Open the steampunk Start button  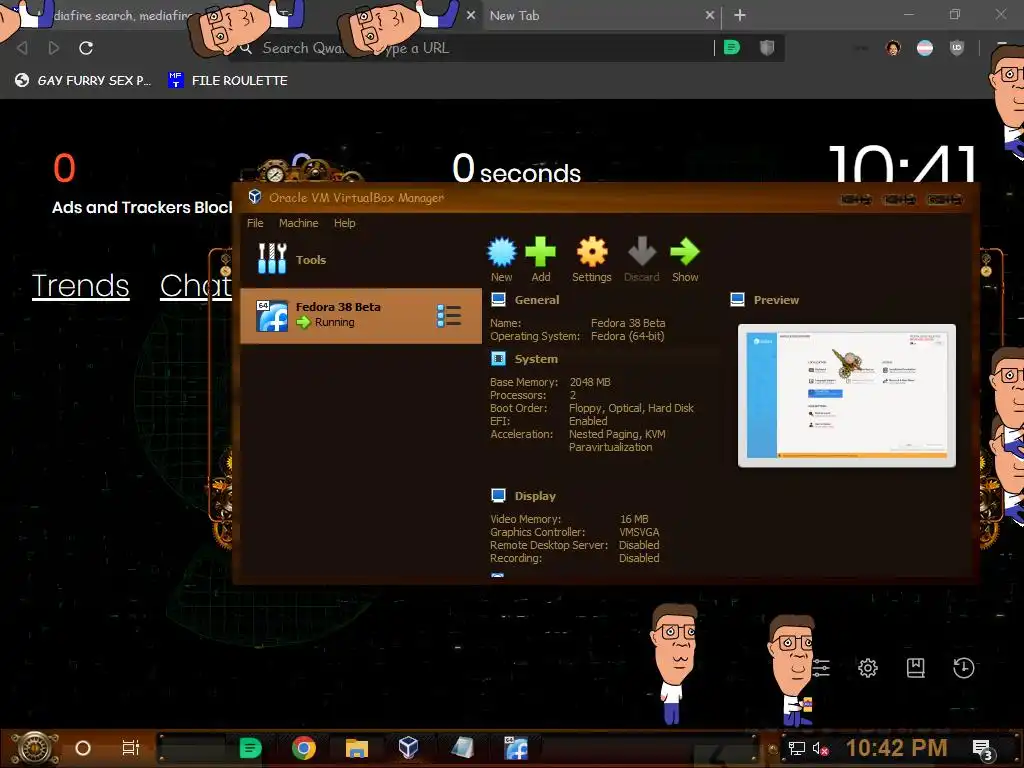pos(34,748)
